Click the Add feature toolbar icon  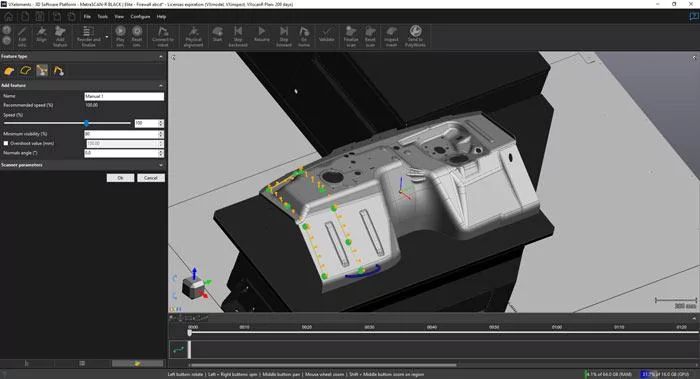pos(60,36)
